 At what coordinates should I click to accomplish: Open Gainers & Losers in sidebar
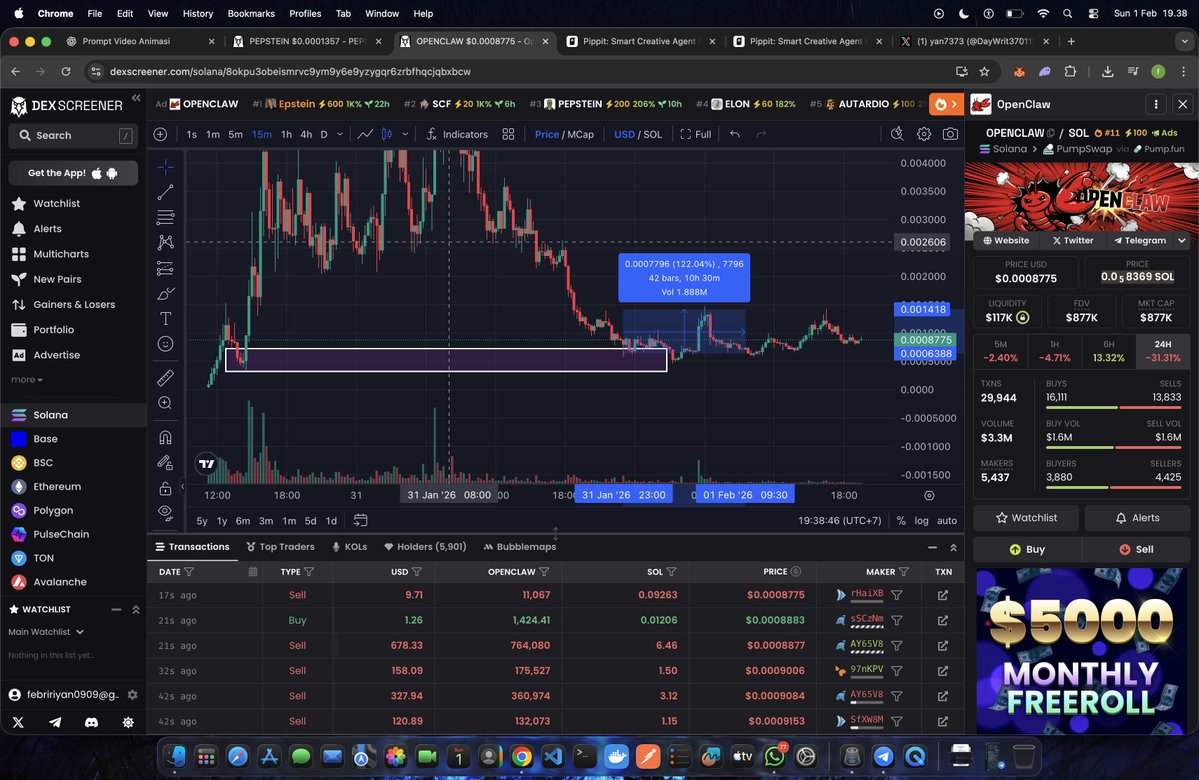(73, 304)
